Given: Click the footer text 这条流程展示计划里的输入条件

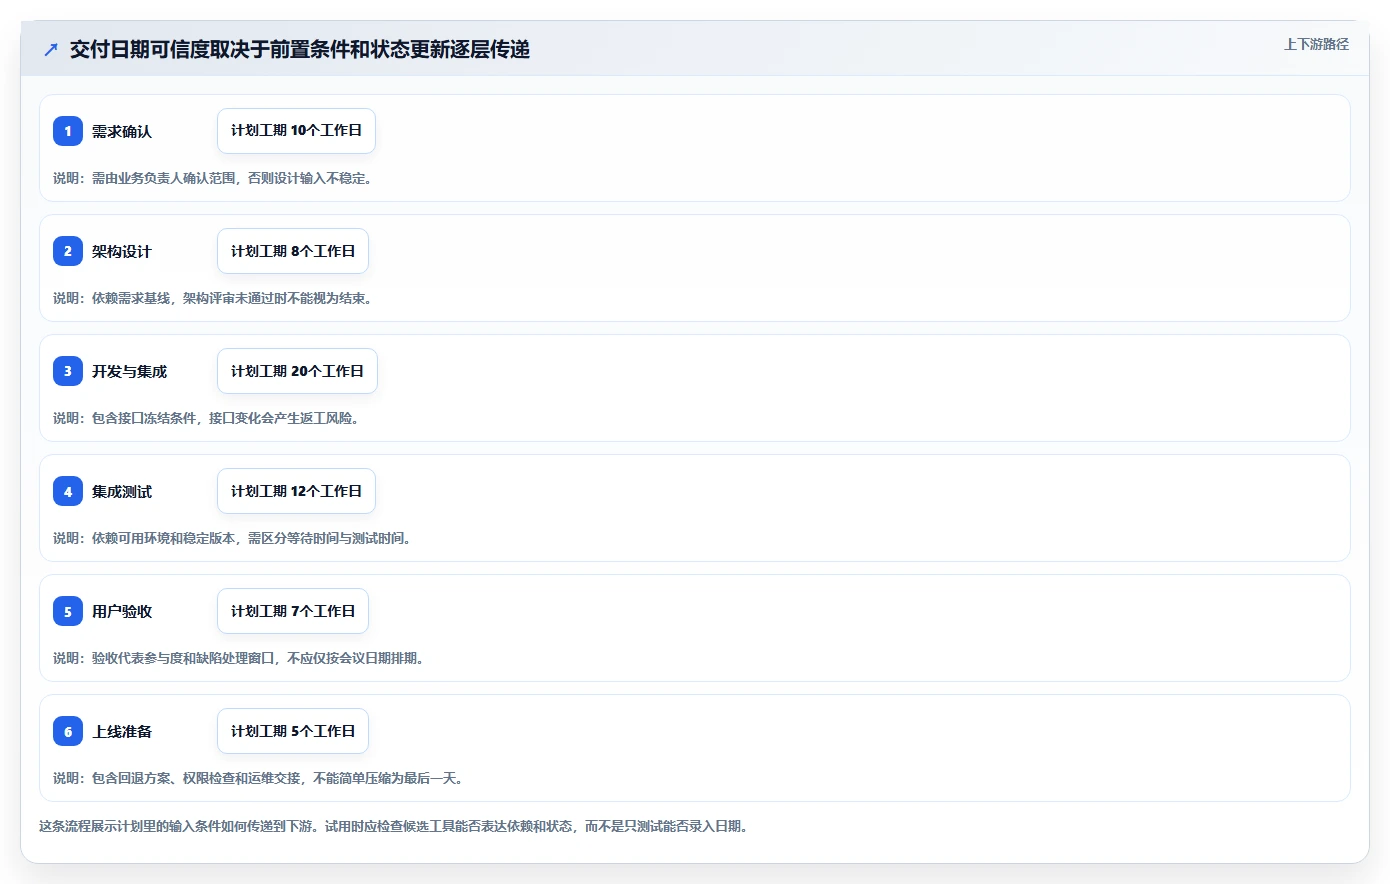Looking at the screenshot, I should pos(394,826).
